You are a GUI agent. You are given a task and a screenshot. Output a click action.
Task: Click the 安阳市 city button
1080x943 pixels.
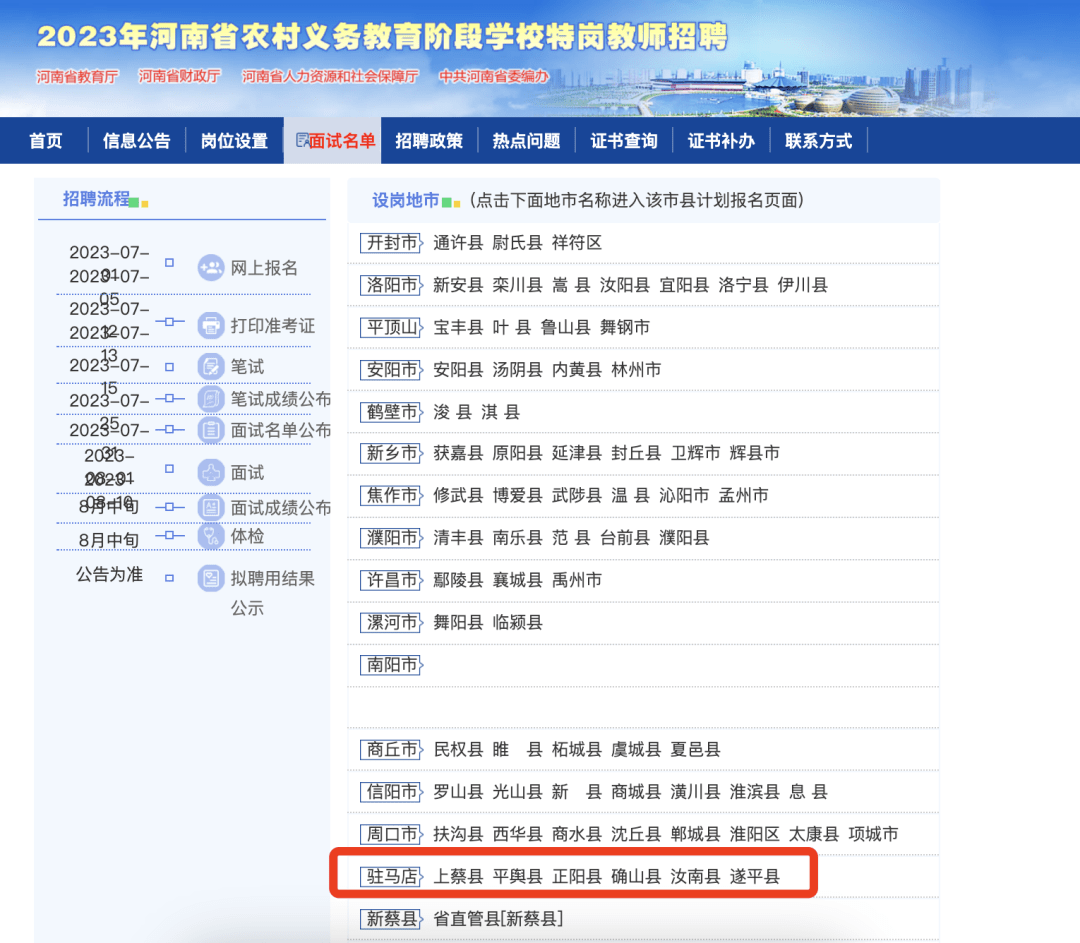tap(391, 370)
